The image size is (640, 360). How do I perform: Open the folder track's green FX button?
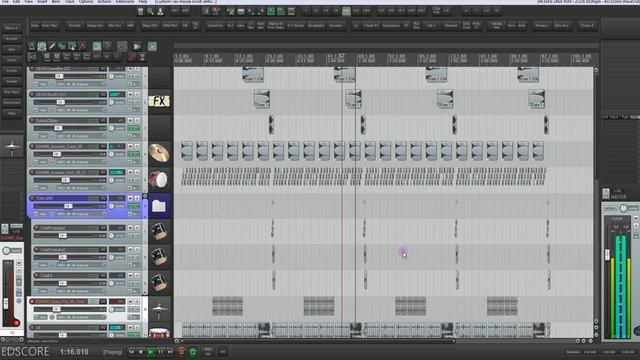[x=133, y=206]
